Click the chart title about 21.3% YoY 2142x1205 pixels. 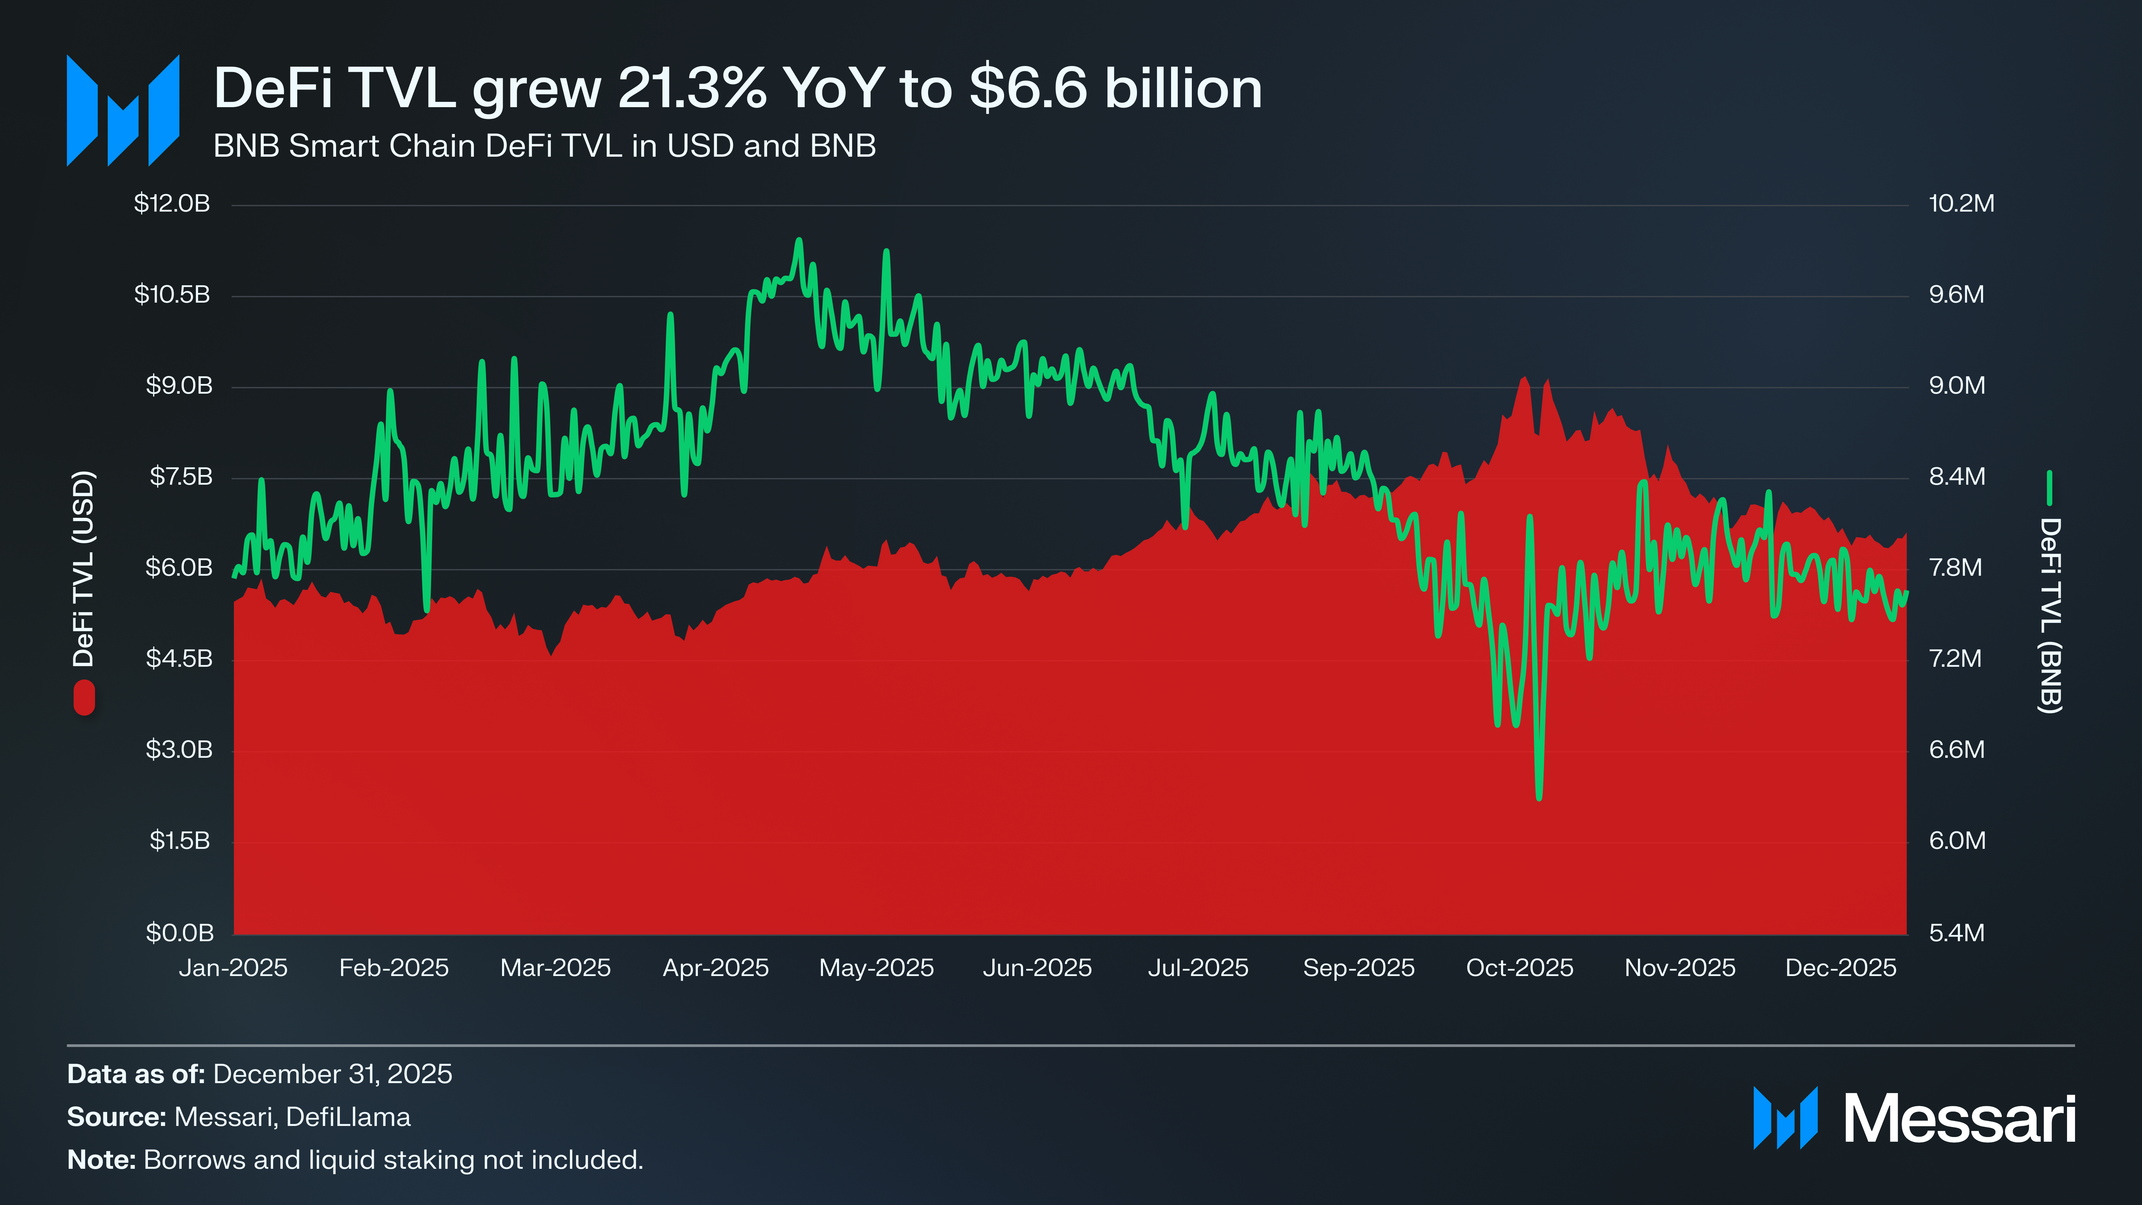(x=737, y=88)
